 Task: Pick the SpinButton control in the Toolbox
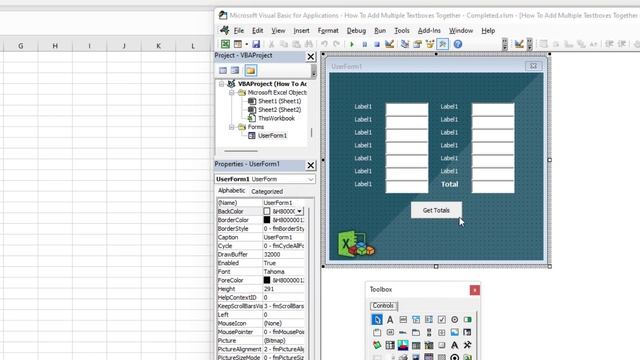[442, 333]
